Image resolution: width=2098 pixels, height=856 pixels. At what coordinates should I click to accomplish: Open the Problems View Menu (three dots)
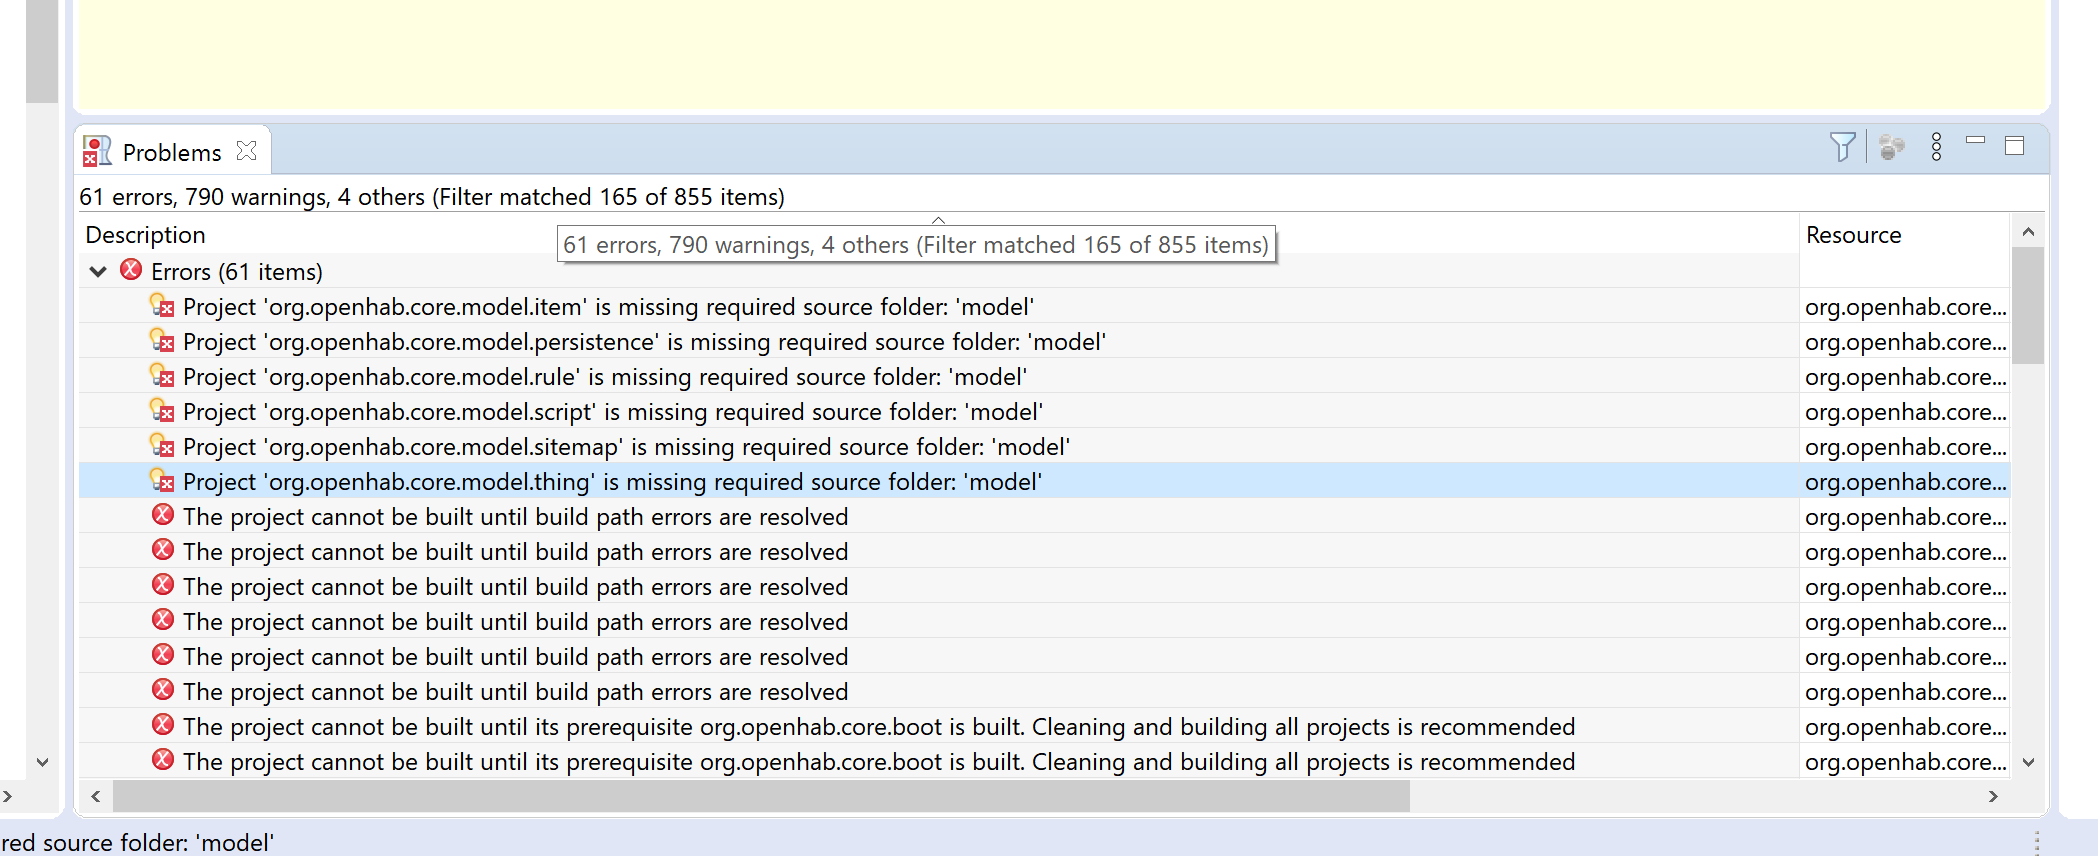click(1937, 147)
